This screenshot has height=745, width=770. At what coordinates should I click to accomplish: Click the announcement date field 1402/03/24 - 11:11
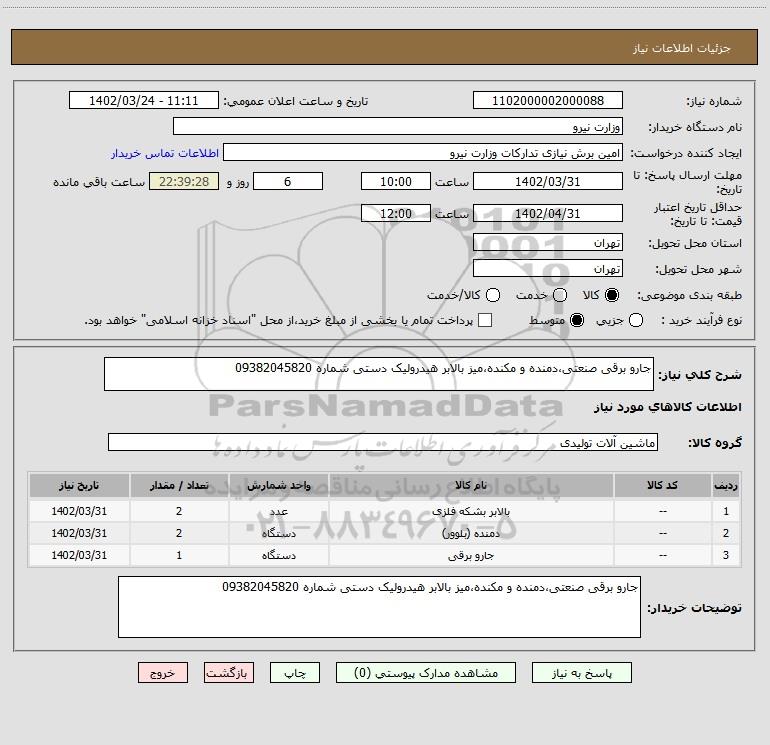click(143, 100)
